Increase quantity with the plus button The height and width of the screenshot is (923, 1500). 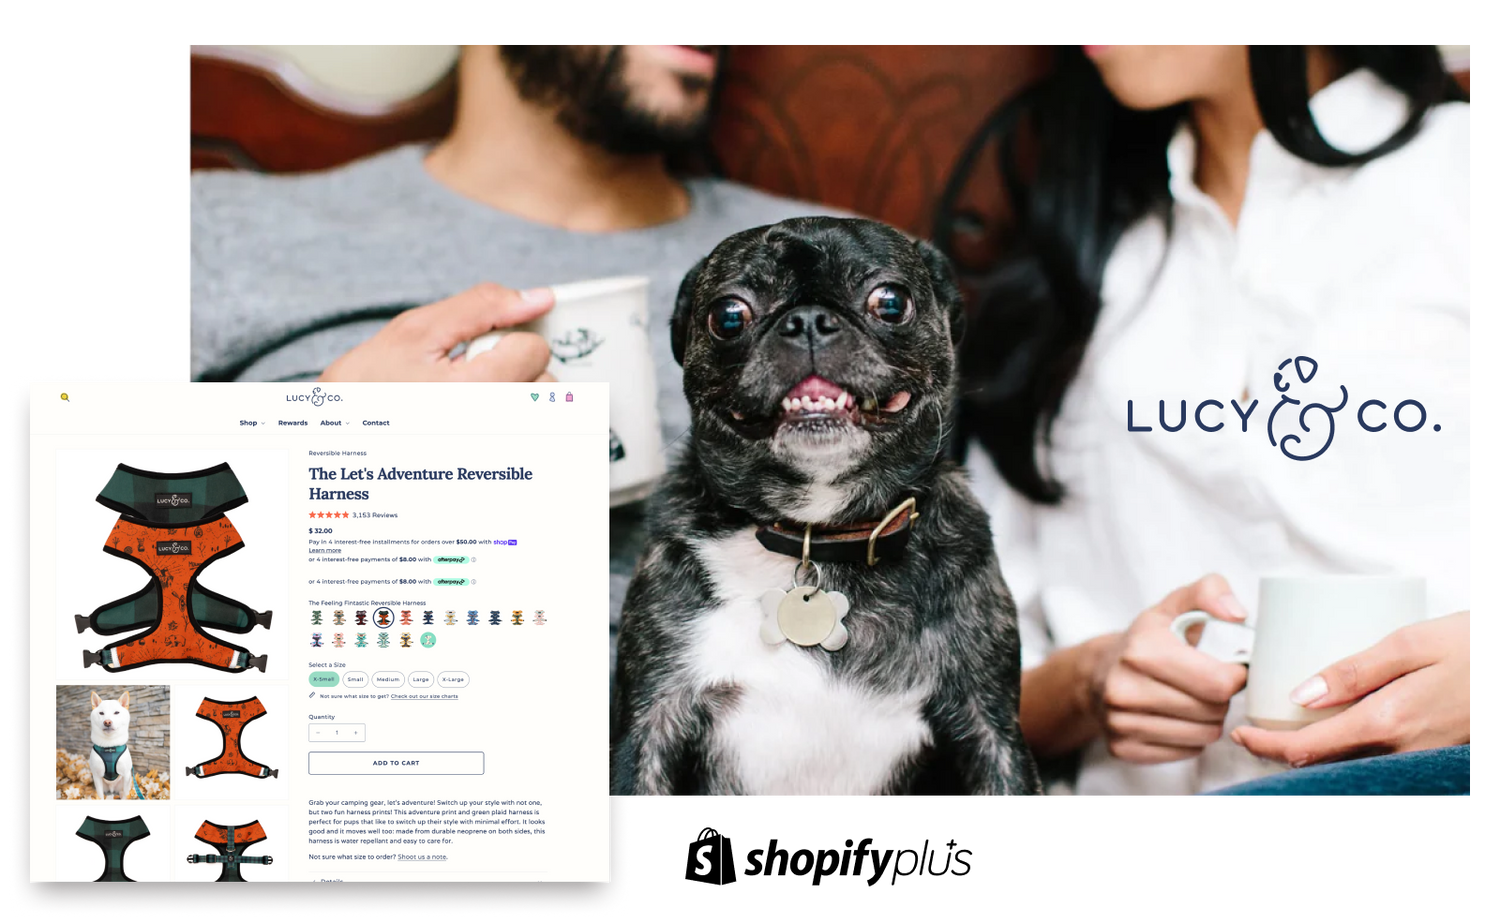(356, 733)
